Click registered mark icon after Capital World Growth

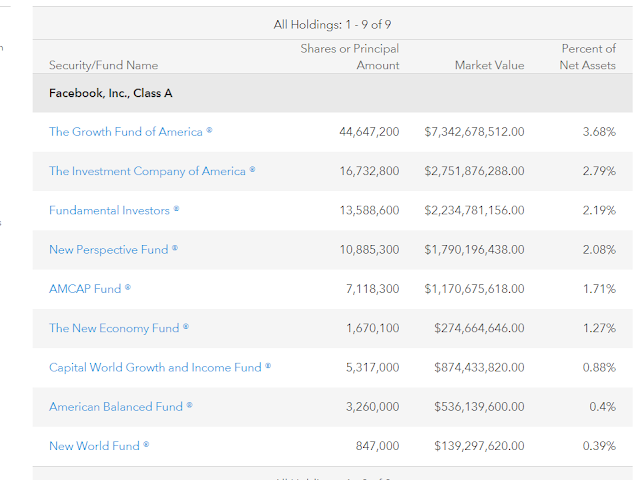point(268,366)
